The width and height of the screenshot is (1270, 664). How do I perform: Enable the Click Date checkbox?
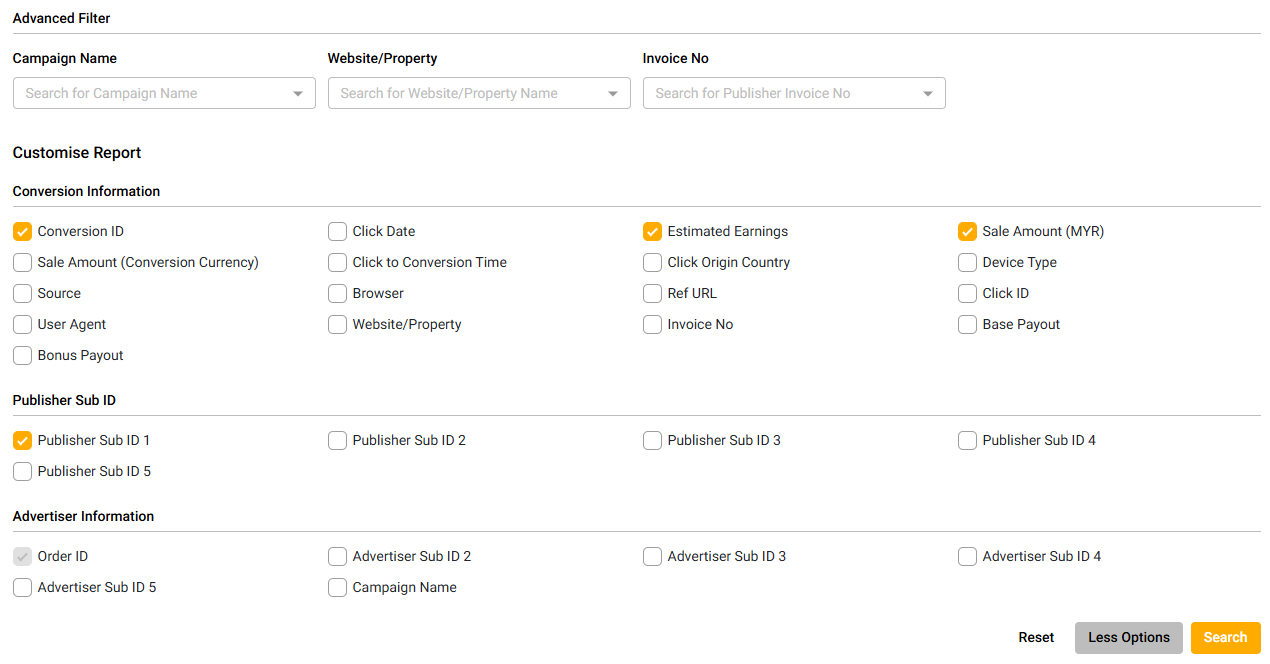337,232
